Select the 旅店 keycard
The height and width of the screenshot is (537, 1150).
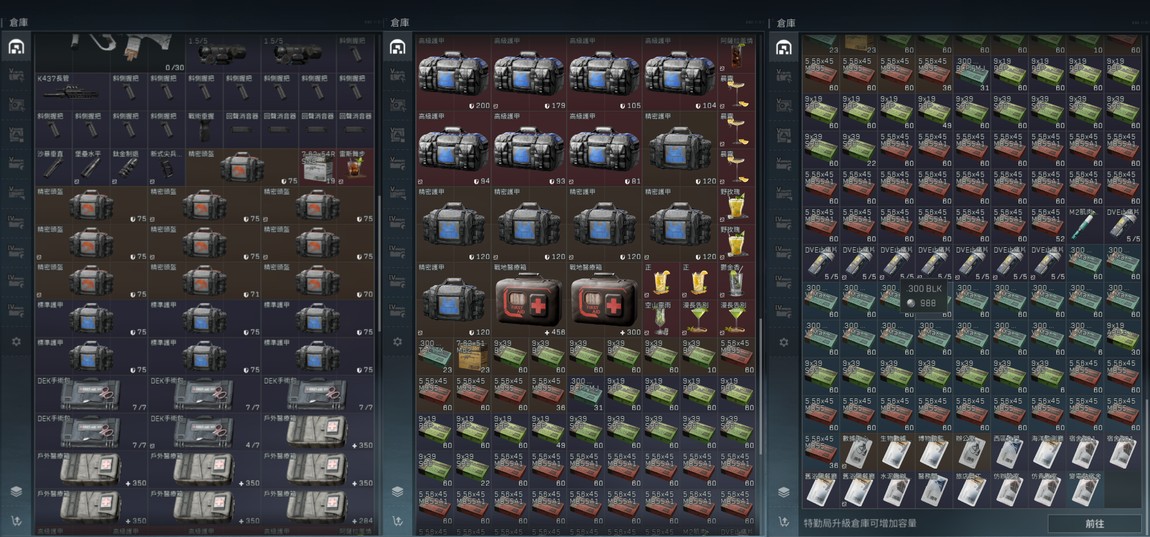[x=972, y=489]
